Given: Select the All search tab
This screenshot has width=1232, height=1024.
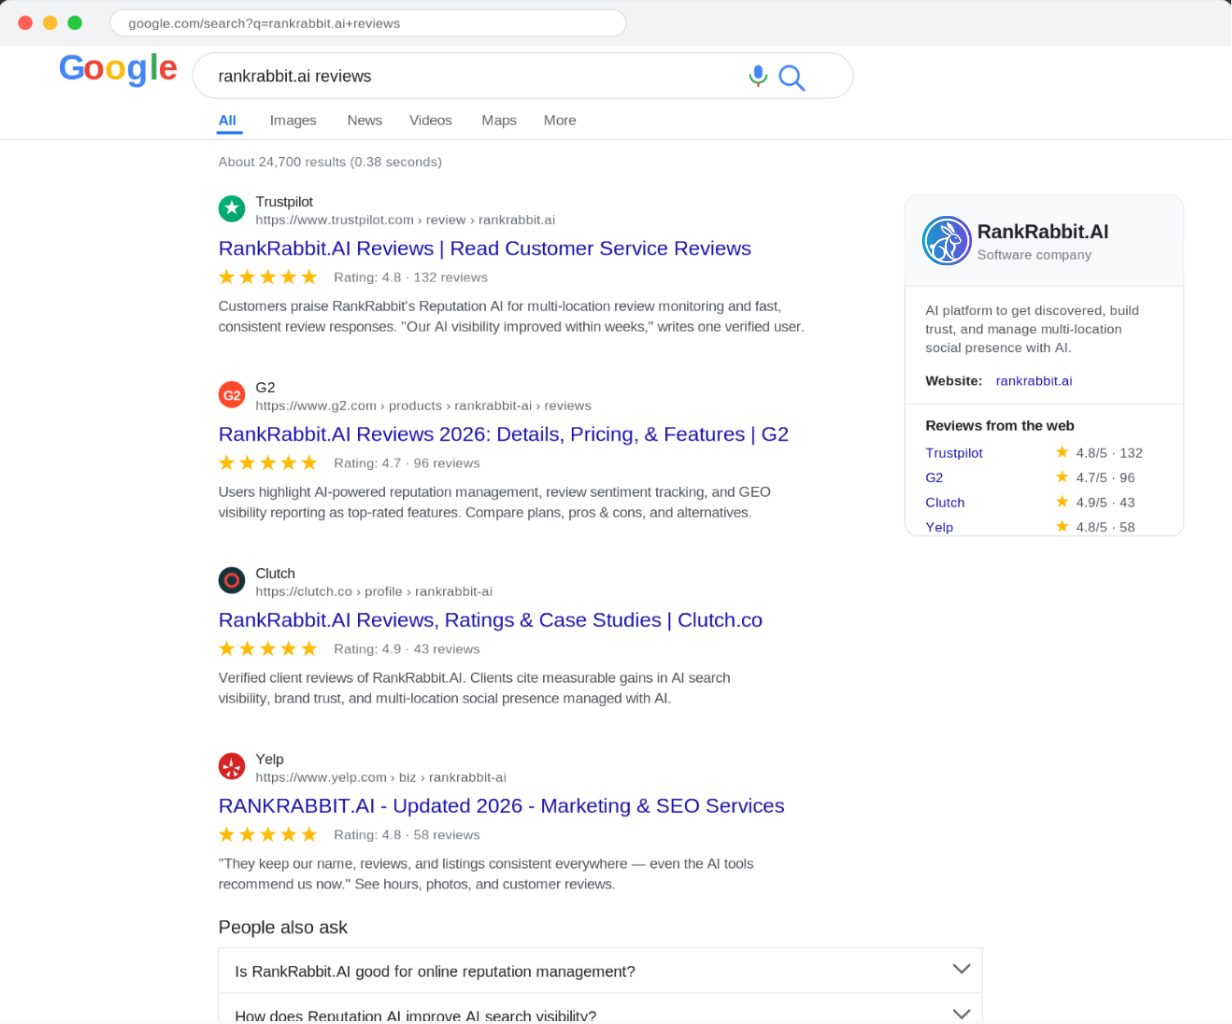Looking at the screenshot, I should tap(228, 120).
